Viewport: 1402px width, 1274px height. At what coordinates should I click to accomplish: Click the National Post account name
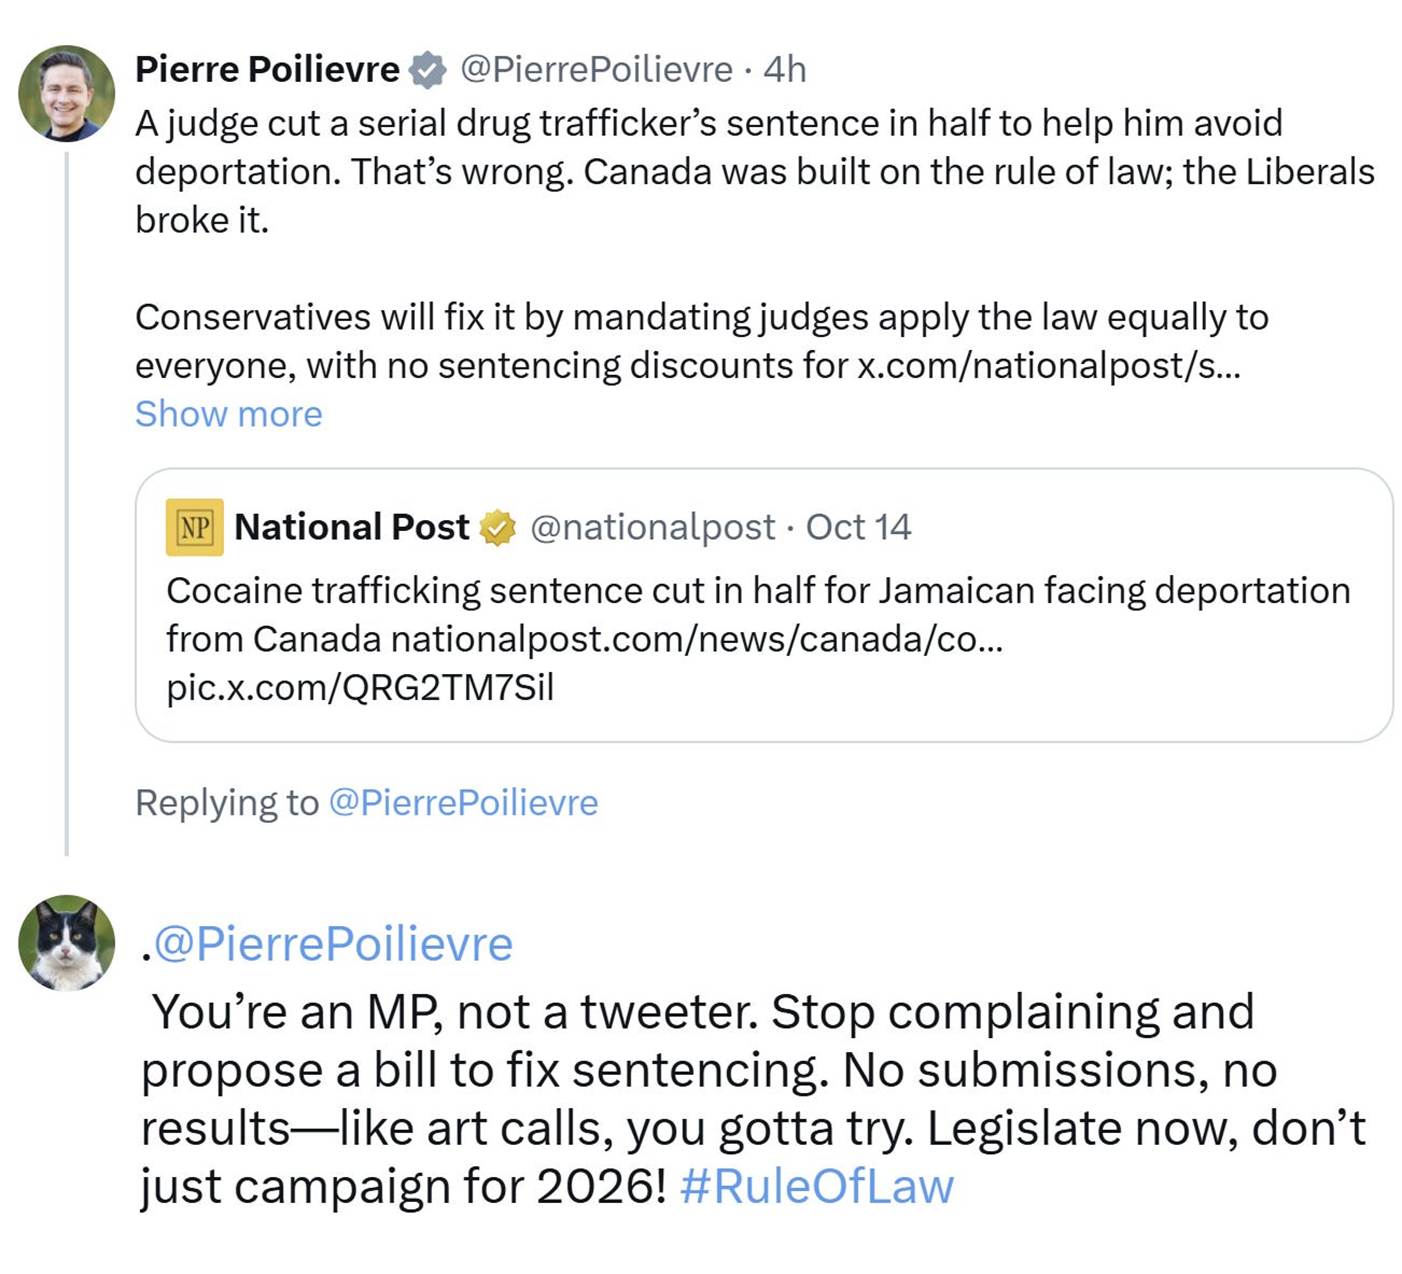coord(351,527)
